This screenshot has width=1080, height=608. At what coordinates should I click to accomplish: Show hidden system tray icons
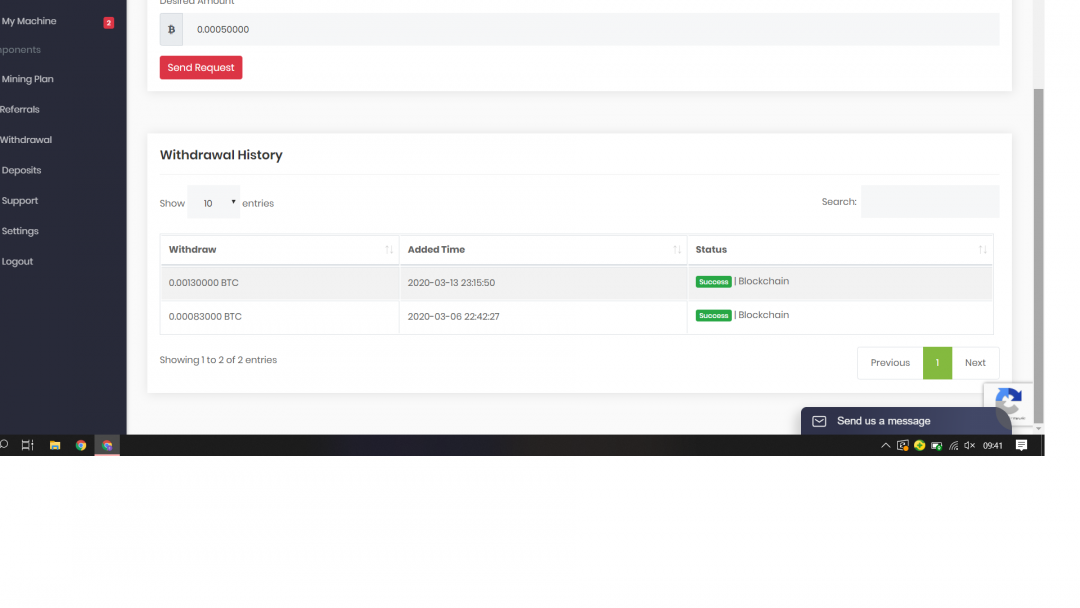coord(885,446)
